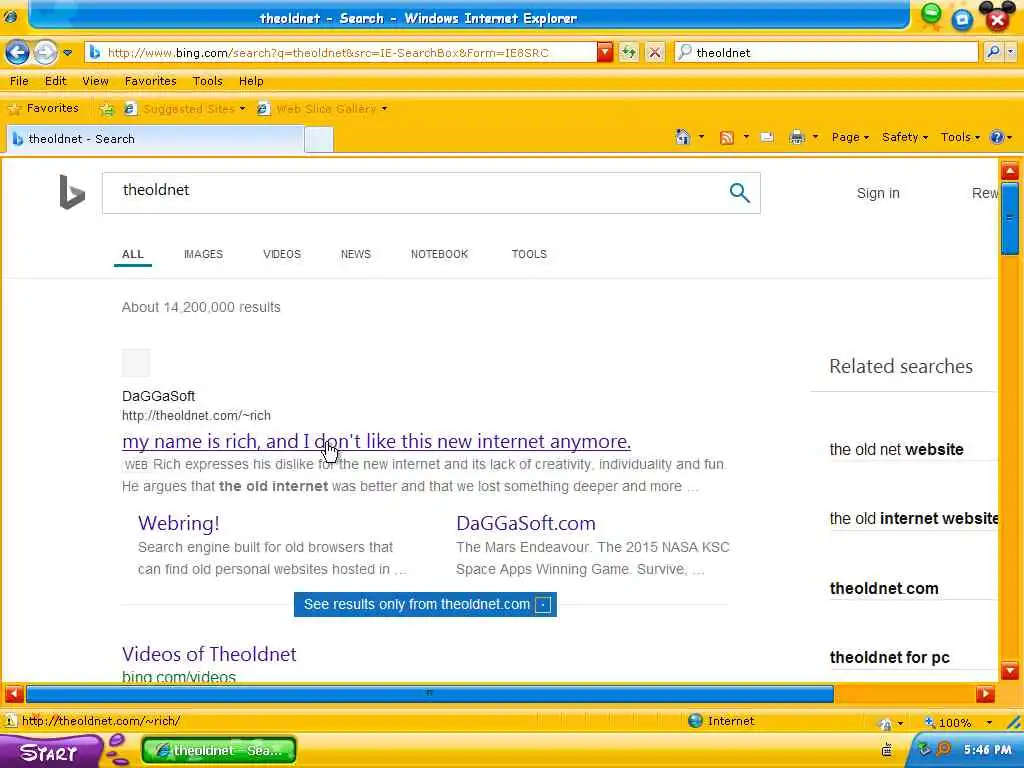Open the View menu
Screen dimensions: 1024x768
(95, 81)
